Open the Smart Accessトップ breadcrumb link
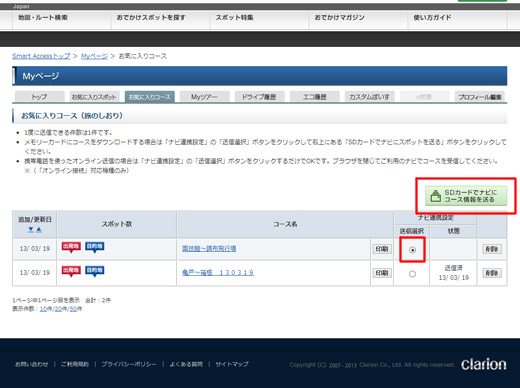This screenshot has width=520, height=388. 41,56
